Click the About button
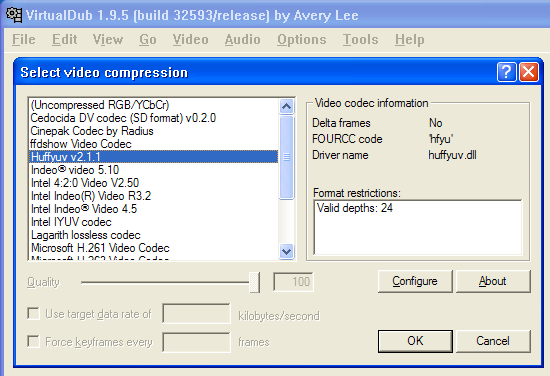 [x=493, y=281]
